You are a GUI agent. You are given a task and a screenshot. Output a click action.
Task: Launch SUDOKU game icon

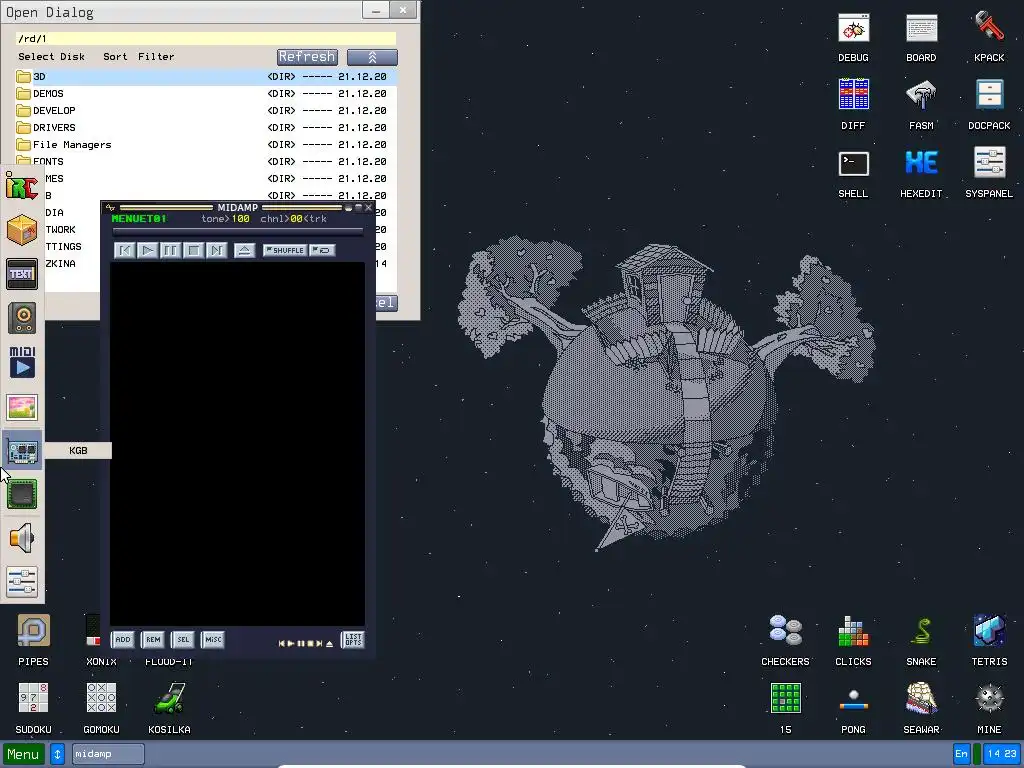33,708
